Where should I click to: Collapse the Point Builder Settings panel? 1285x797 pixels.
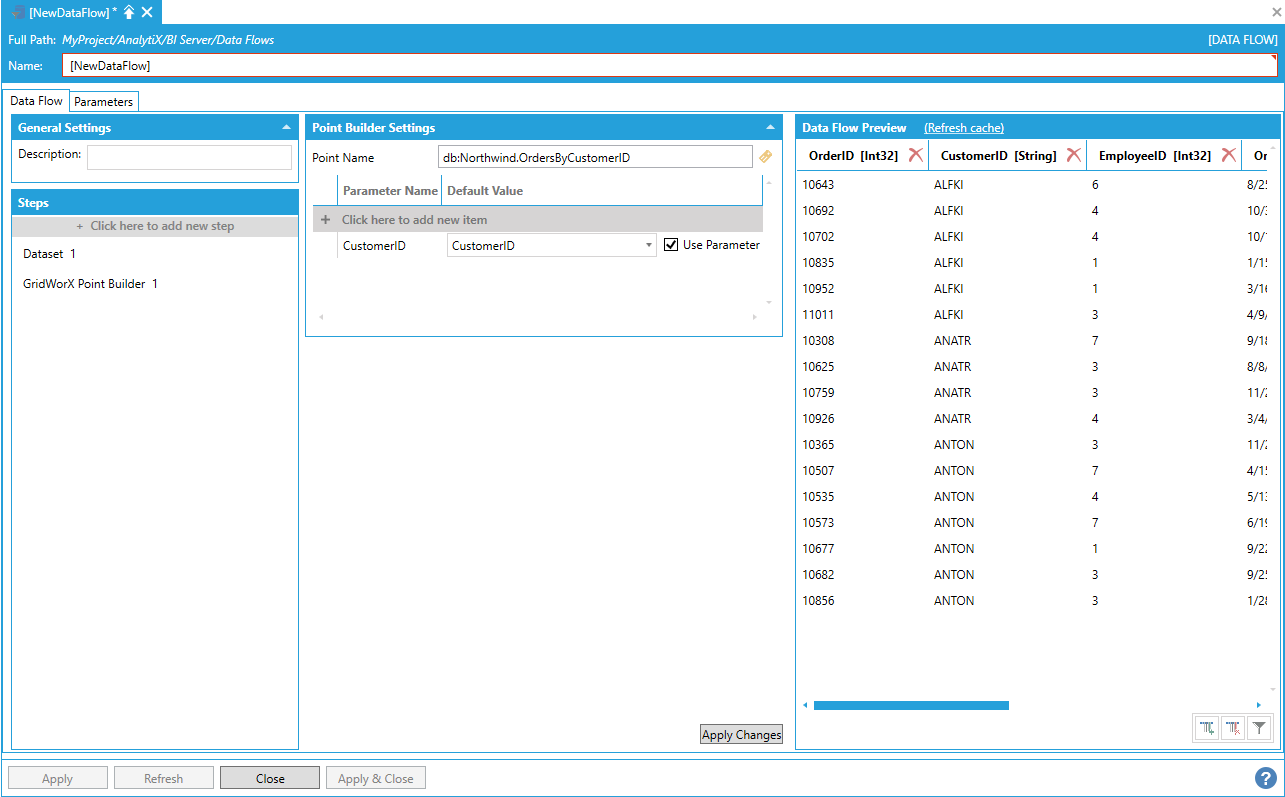click(x=770, y=128)
